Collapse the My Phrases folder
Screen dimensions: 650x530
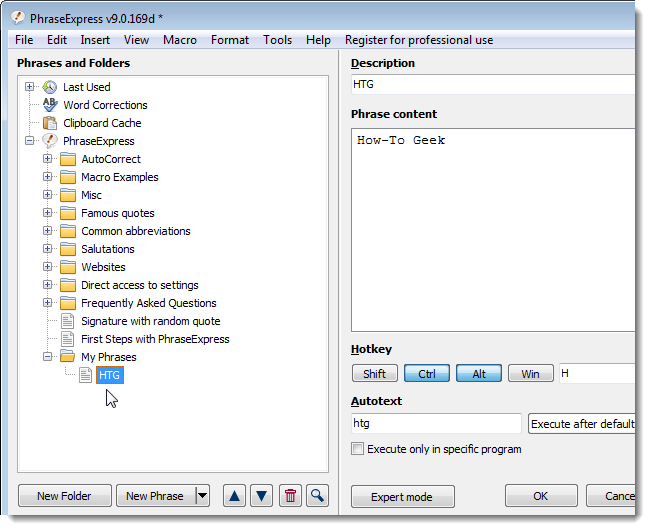click(x=48, y=357)
